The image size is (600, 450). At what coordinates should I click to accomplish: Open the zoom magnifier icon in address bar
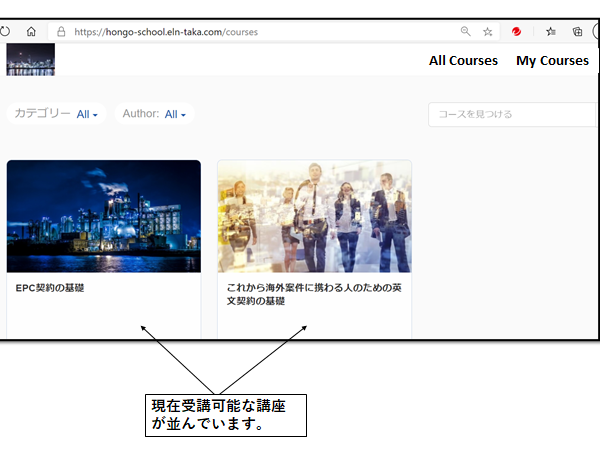click(x=465, y=31)
